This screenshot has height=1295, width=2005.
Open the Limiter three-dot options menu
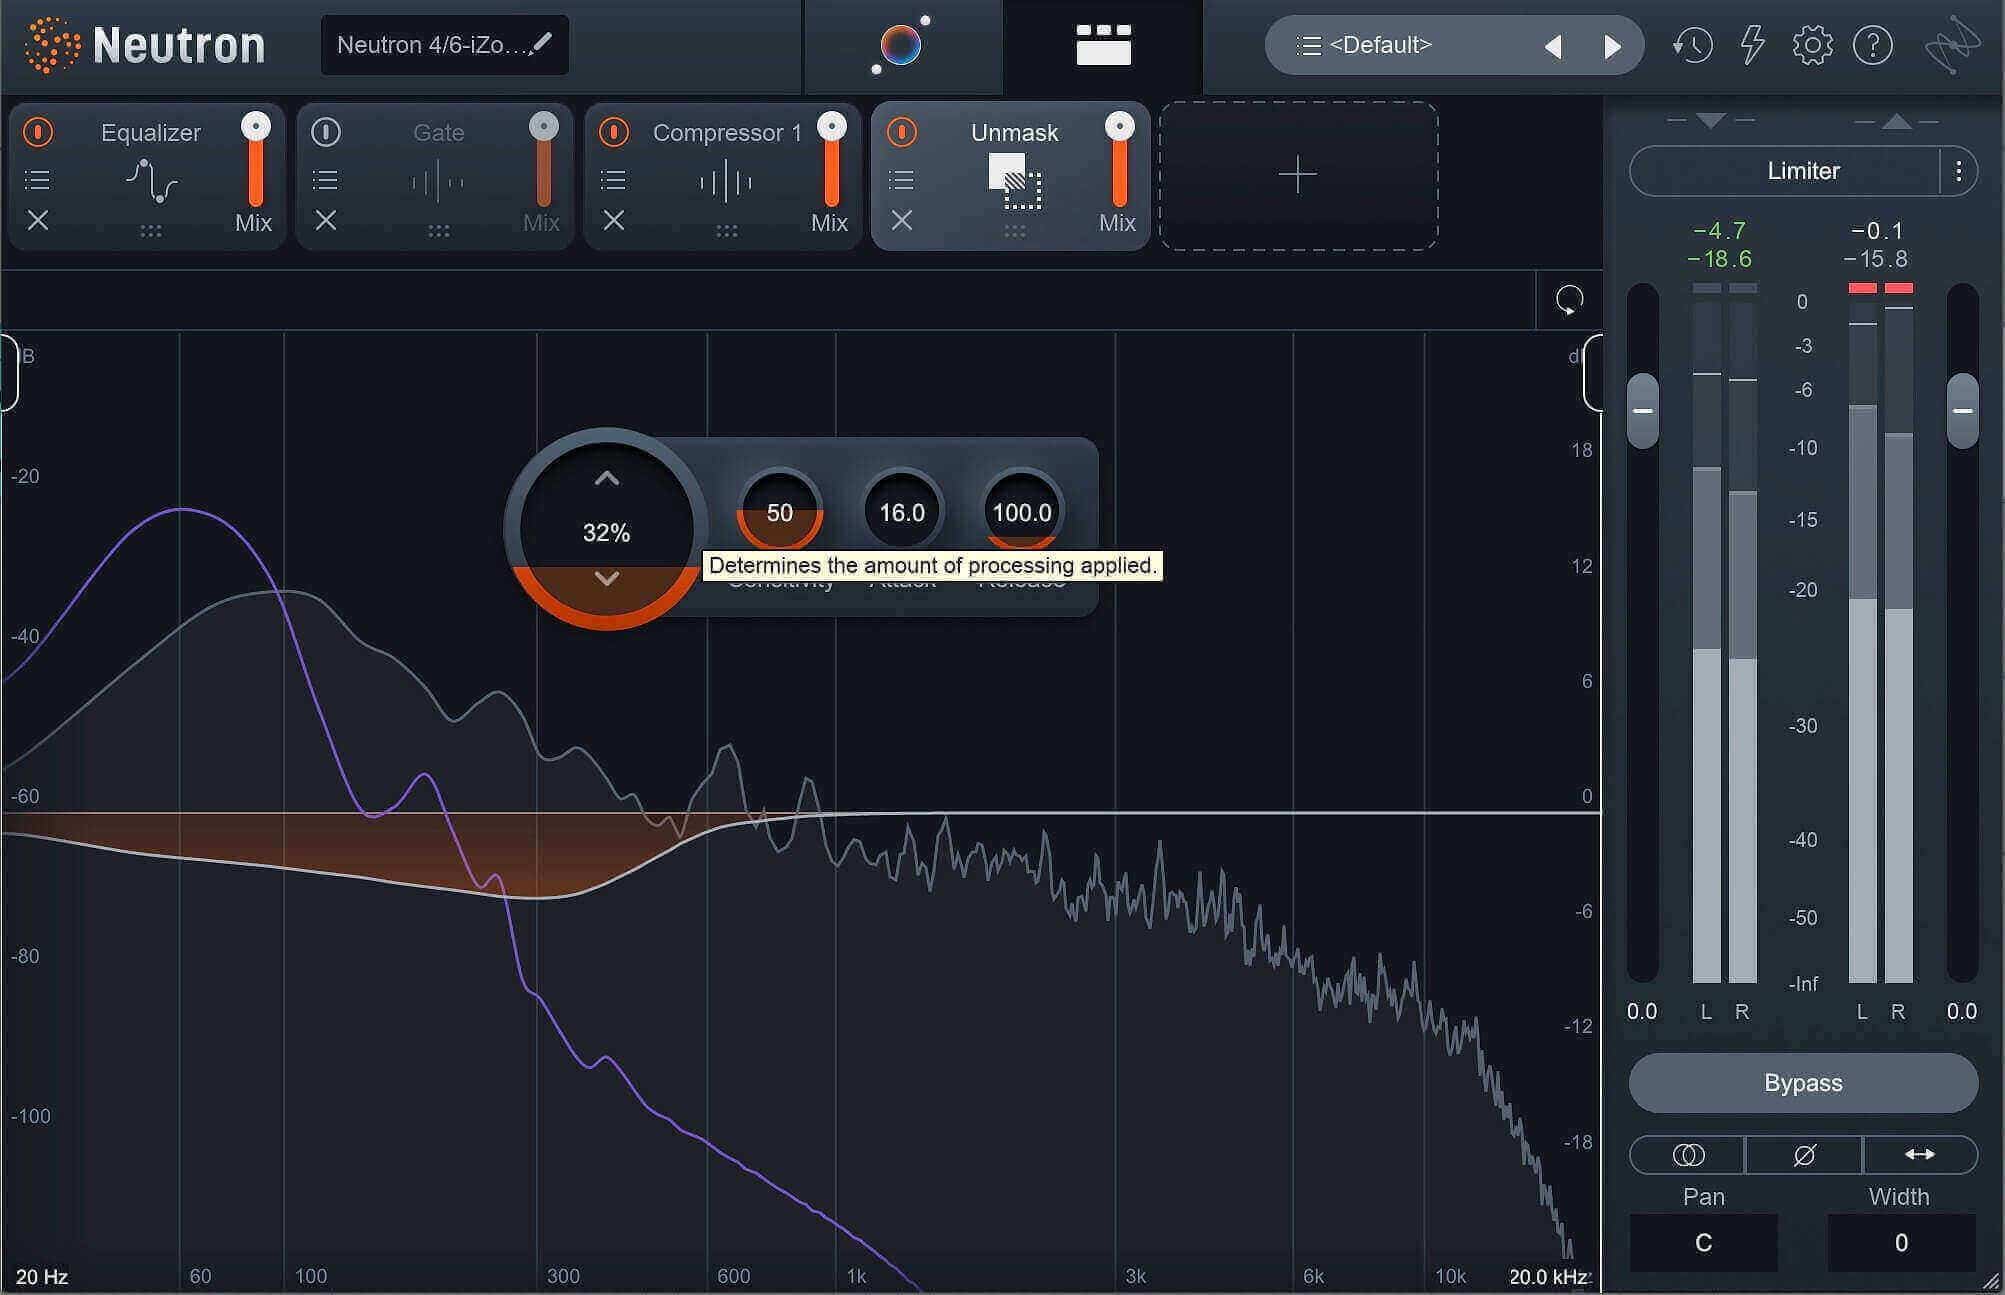1958,171
